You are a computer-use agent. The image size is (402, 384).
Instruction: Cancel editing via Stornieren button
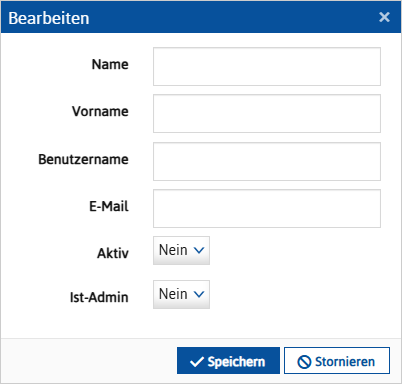coord(337,361)
